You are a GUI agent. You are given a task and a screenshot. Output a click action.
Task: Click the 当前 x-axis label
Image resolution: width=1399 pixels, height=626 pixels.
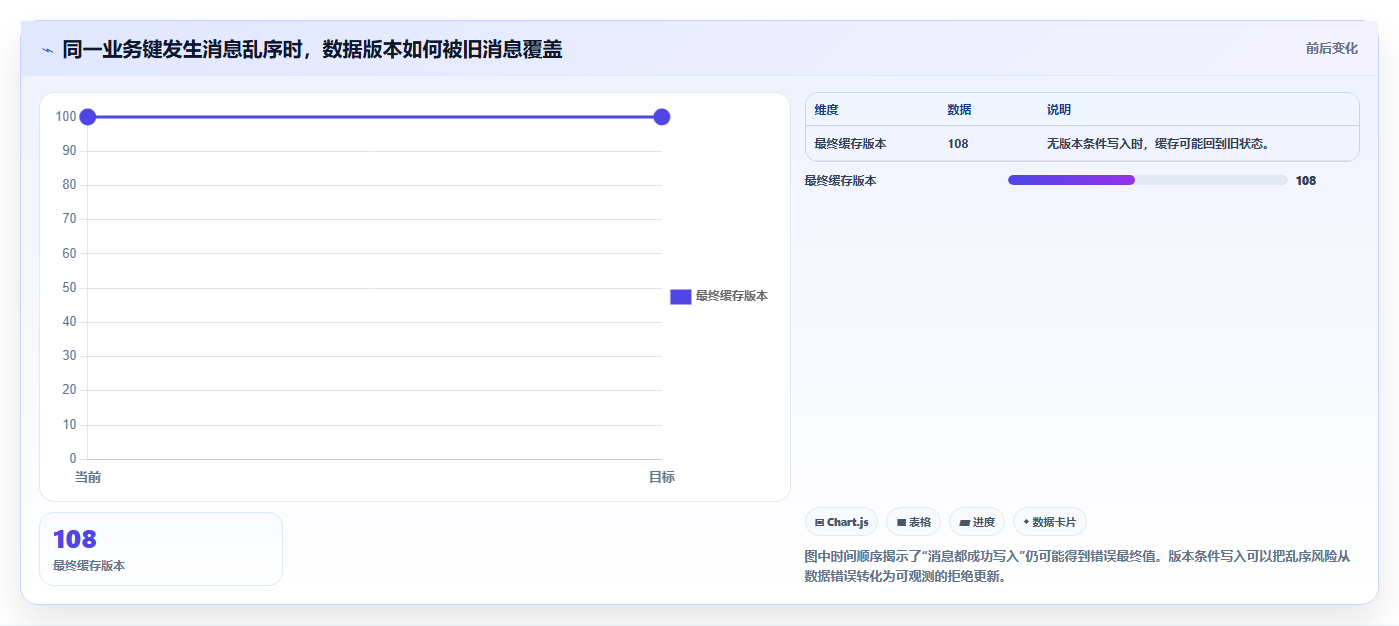pyautogui.click(x=88, y=478)
